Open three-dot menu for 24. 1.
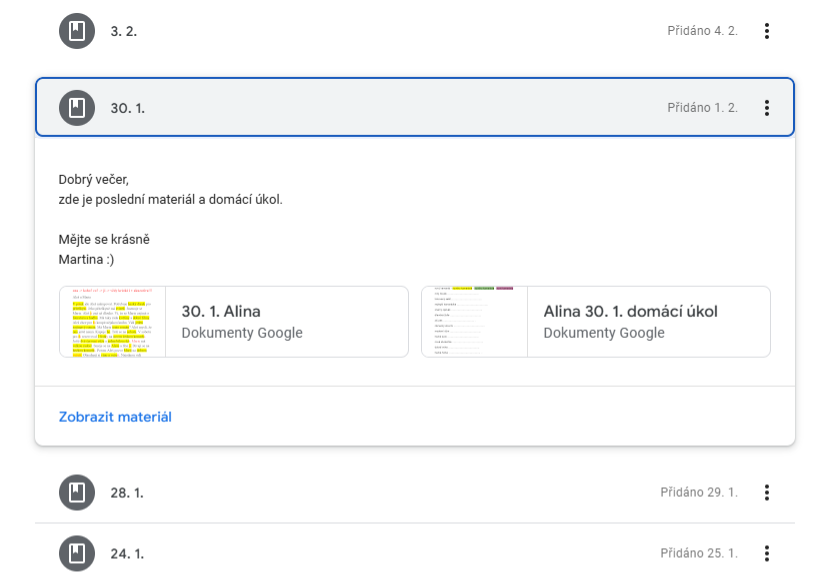The width and height of the screenshot is (835, 581). (x=767, y=553)
